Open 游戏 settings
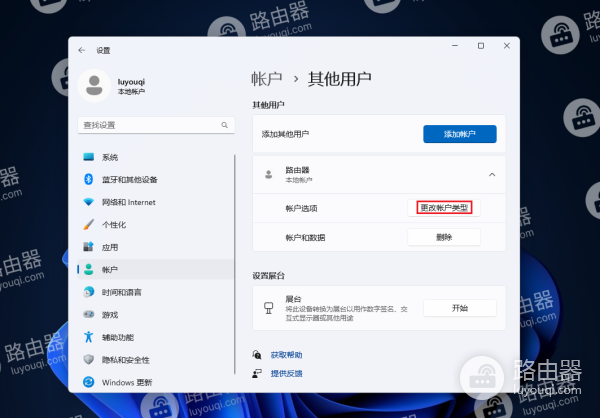The width and height of the screenshot is (600, 418). [156, 314]
